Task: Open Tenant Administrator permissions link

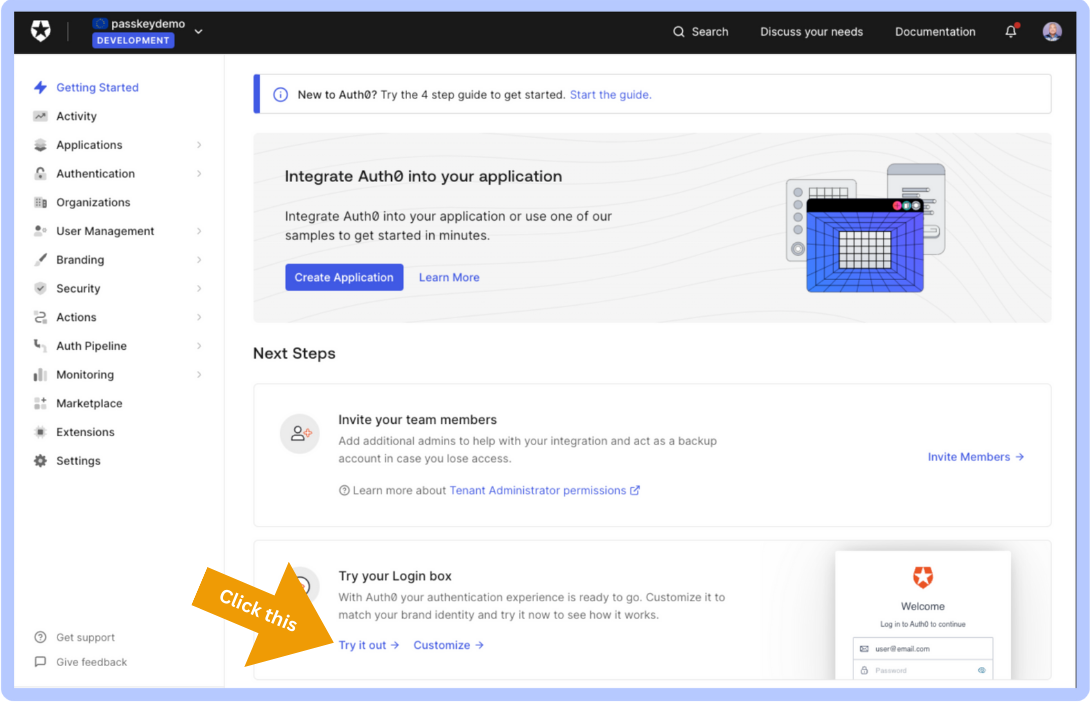Action: [537, 490]
